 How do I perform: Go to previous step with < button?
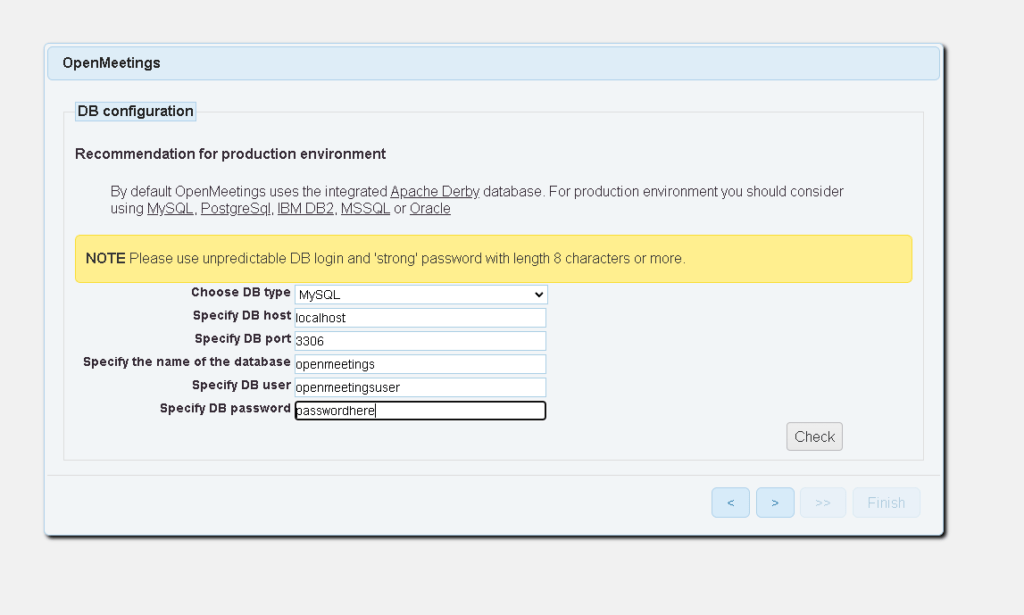[x=730, y=503]
